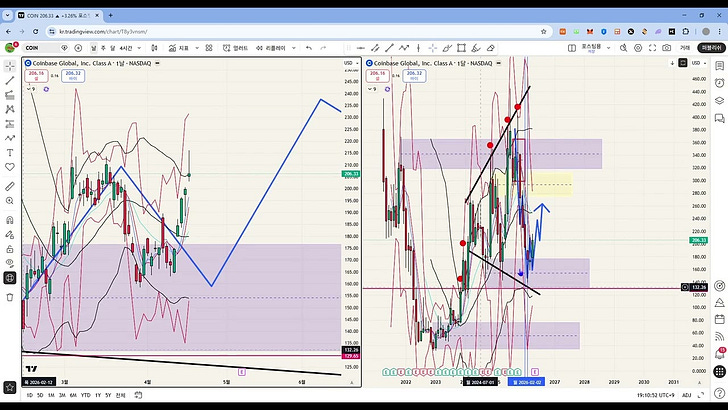This screenshot has width=728, height=410.
Task: Select the vertical line tool in favorites bar
Action: [418, 48]
